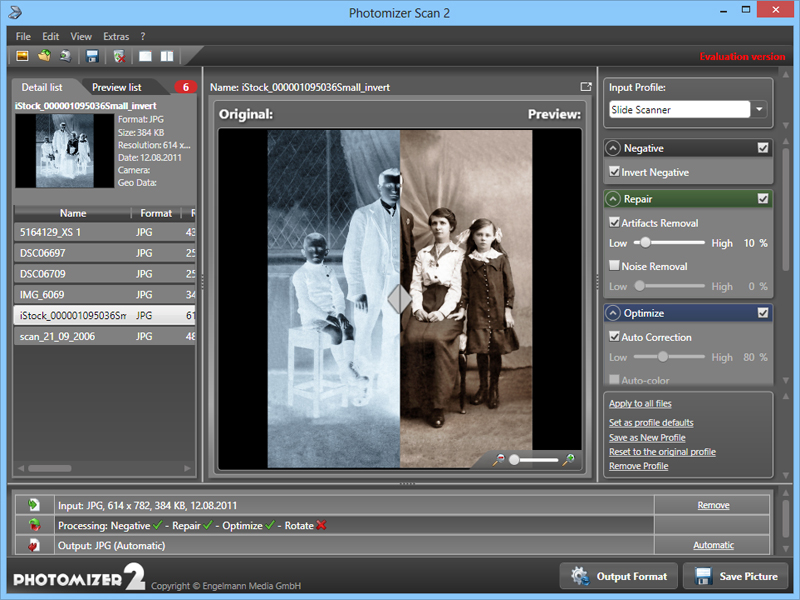Click the save disk toolbar icon
The image size is (800, 600).
(x=92, y=56)
